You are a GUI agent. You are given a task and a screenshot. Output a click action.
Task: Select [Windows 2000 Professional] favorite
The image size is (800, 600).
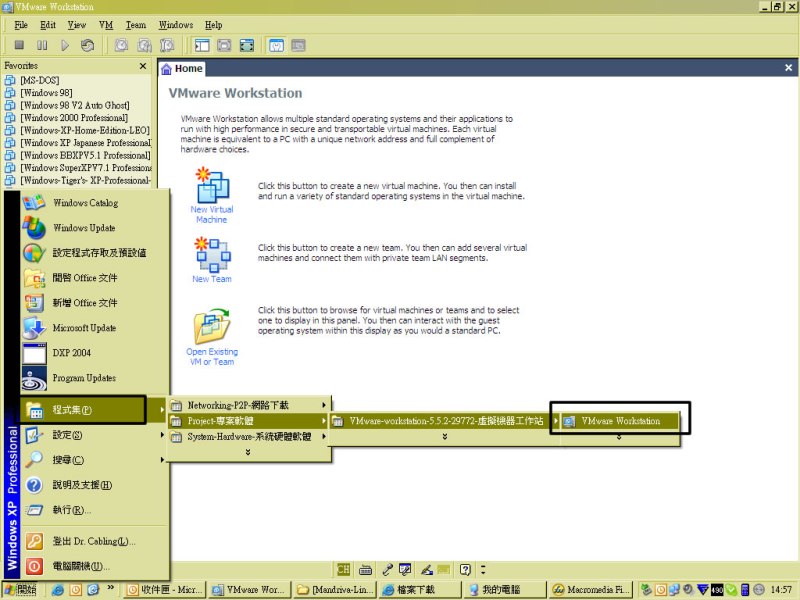coord(74,117)
